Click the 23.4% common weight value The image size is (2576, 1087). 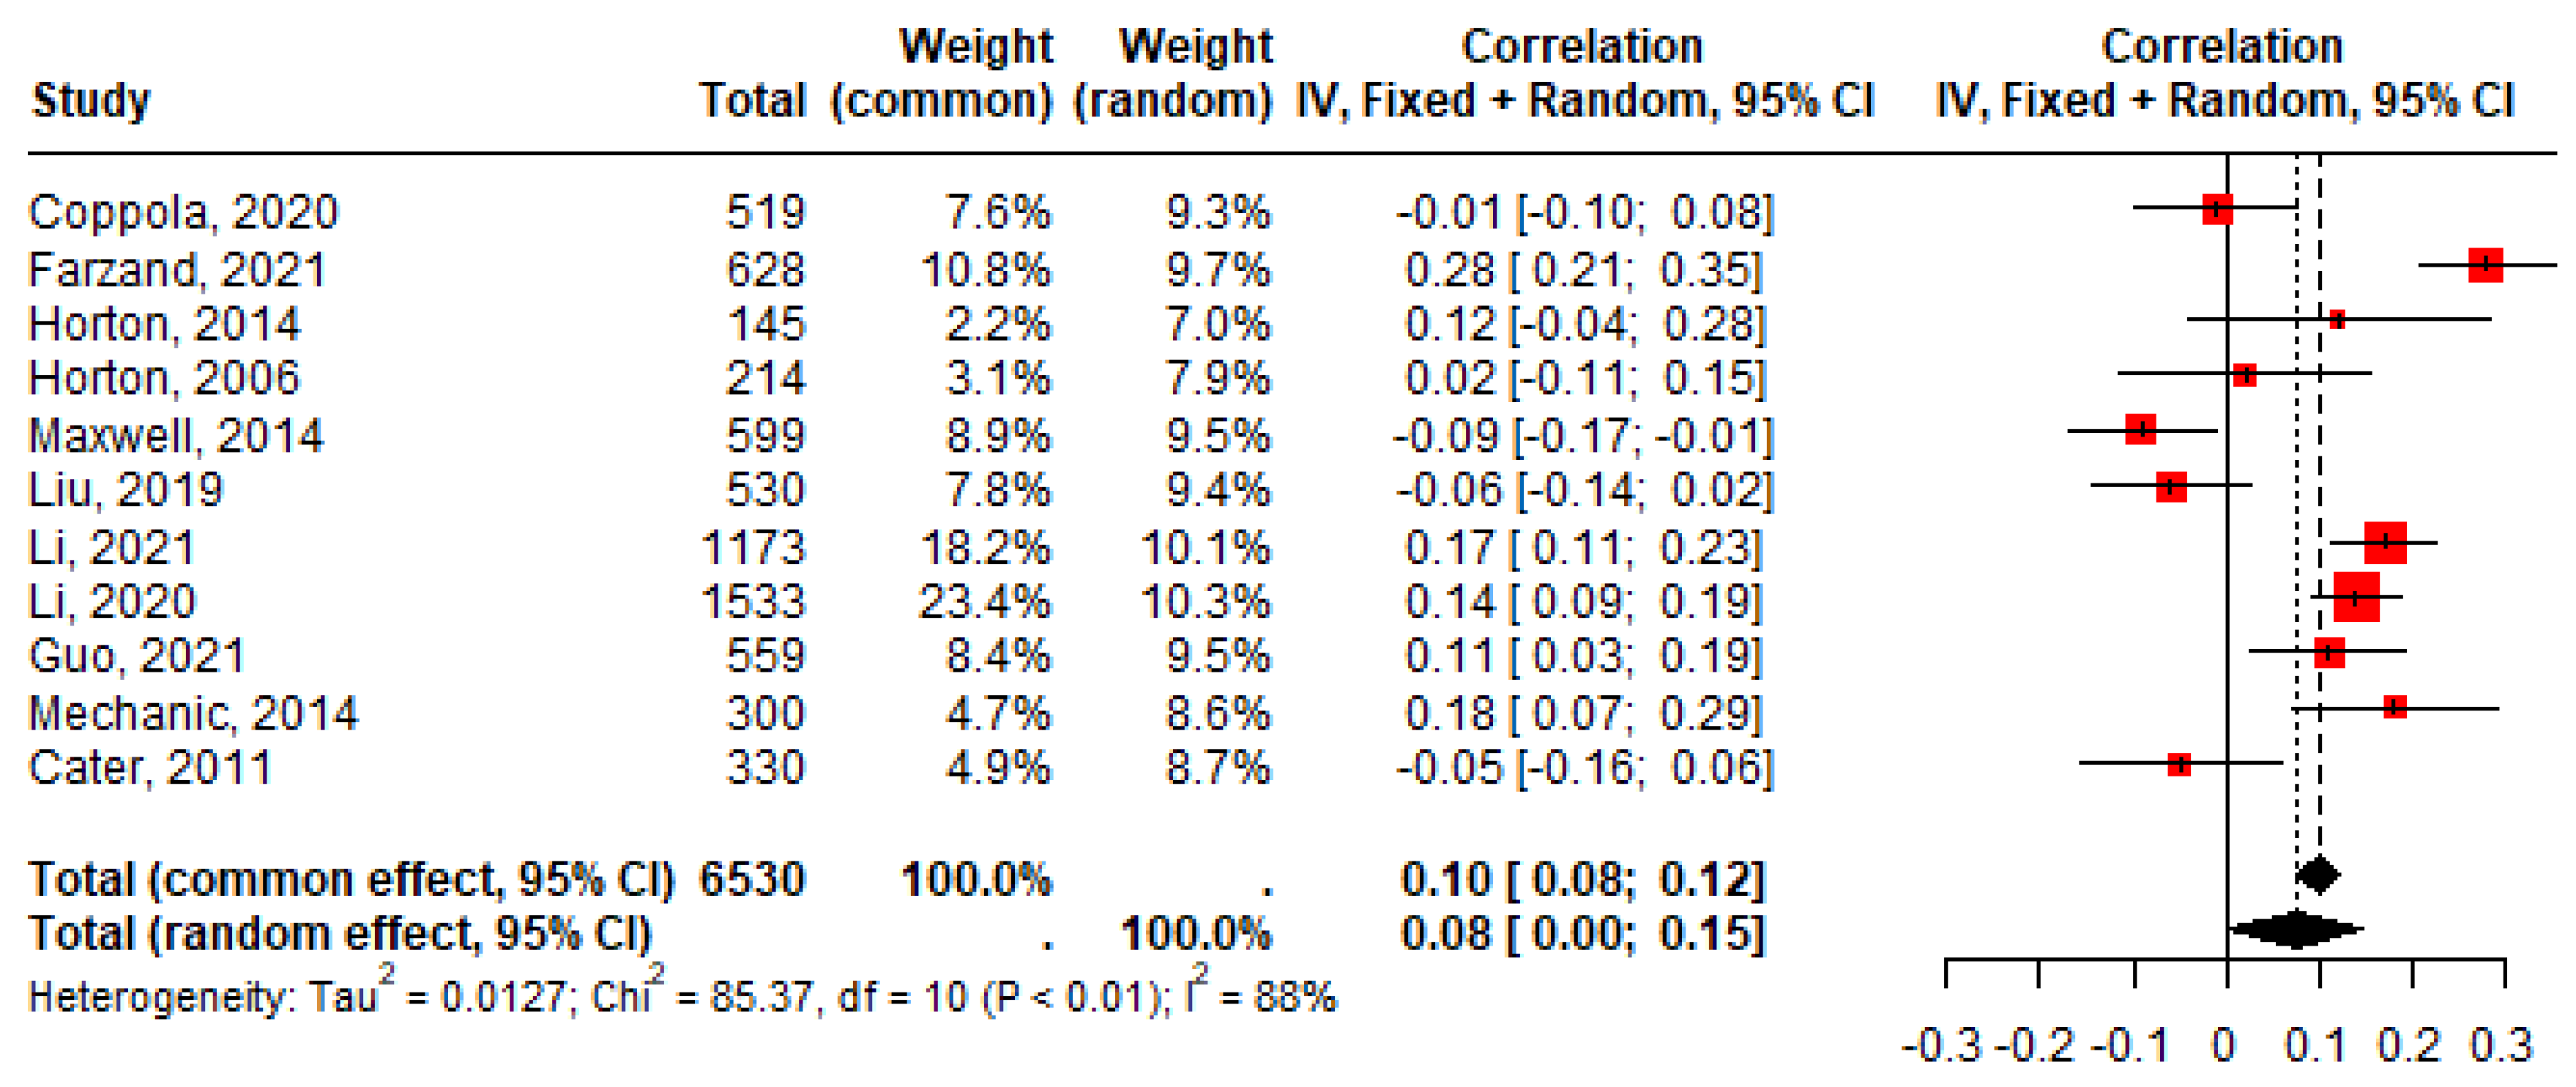(x=985, y=602)
